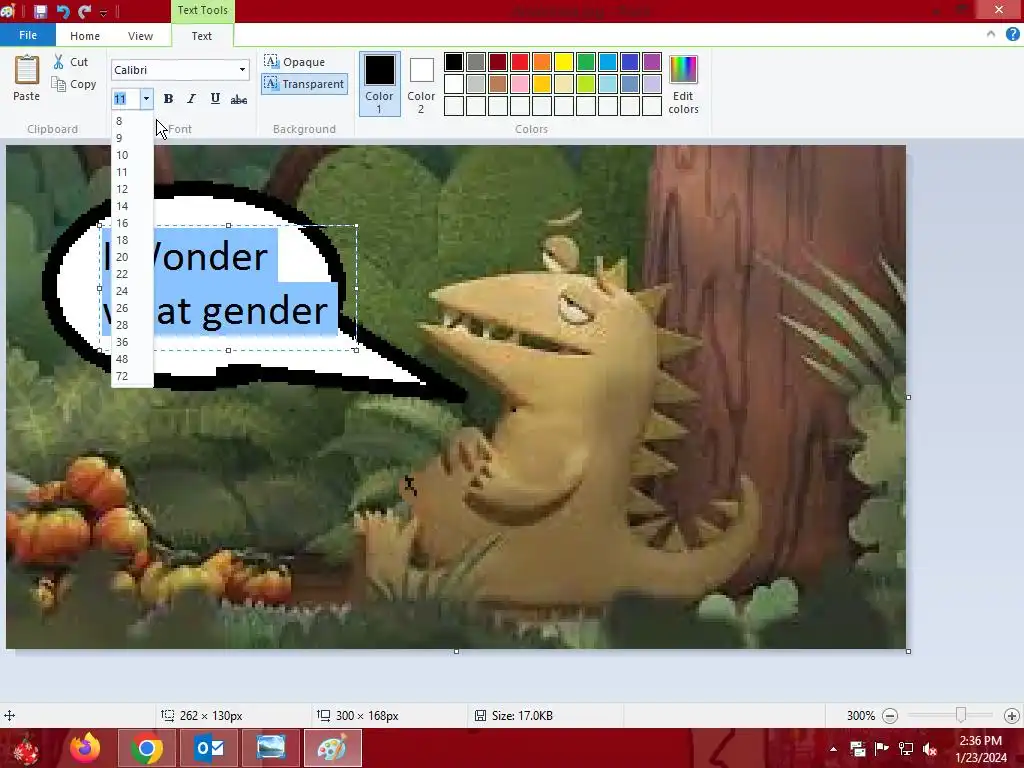Pick the yellow color swatch
This screenshot has height=768, width=1024.
564,62
